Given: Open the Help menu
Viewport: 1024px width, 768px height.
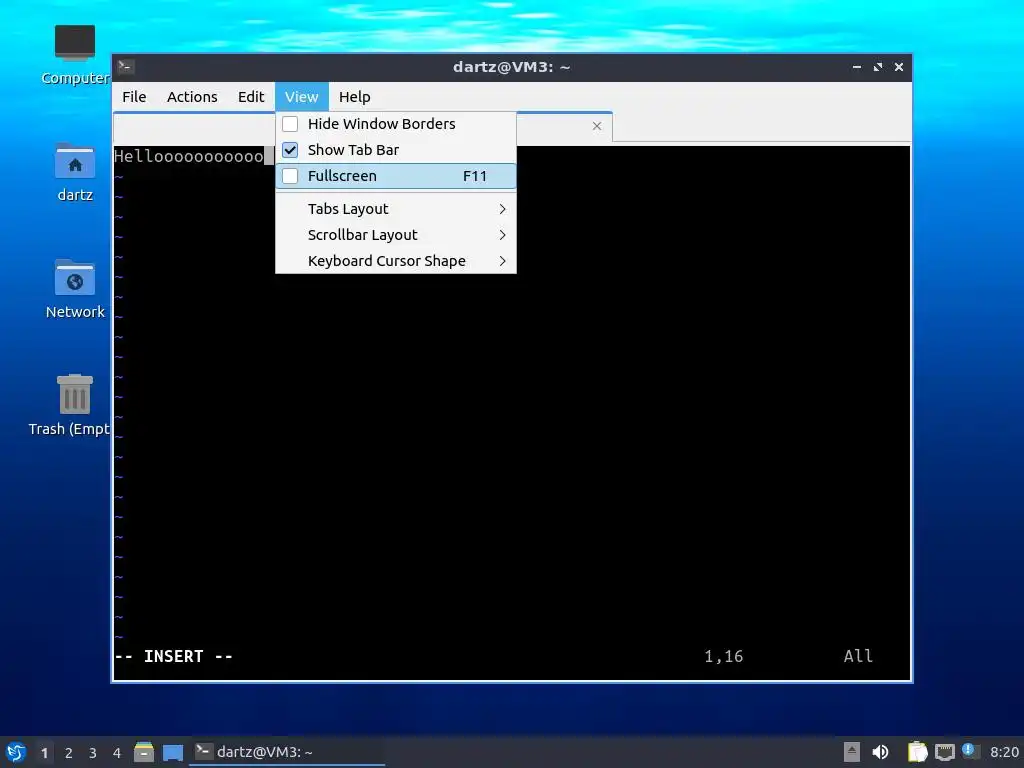Looking at the screenshot, I should tap(355, 97).
